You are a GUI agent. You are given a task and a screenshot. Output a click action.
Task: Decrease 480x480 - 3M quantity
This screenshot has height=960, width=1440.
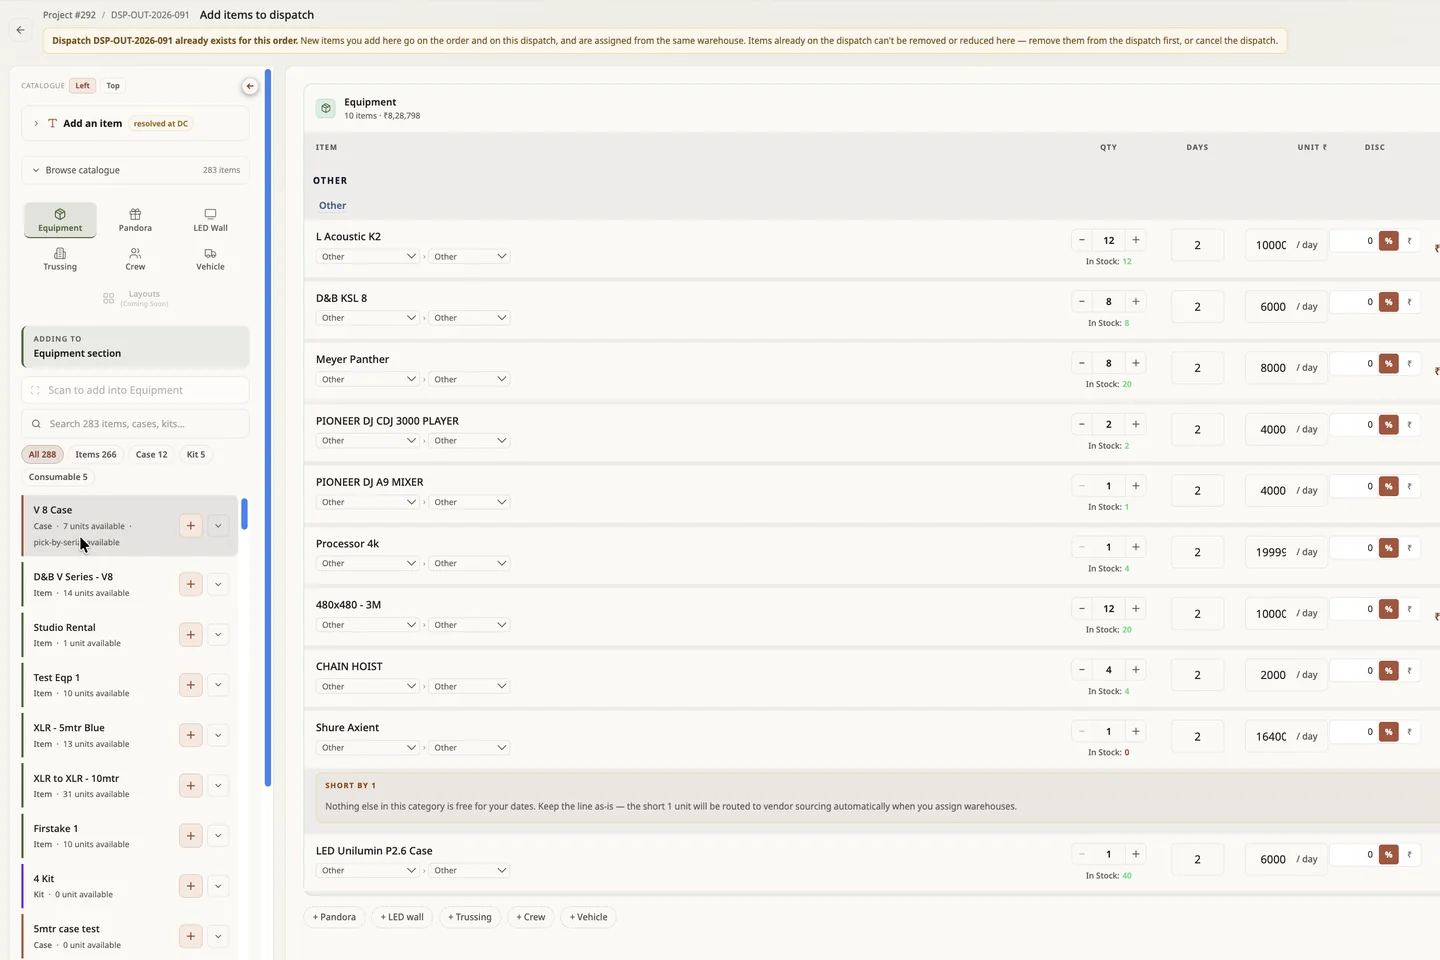(x=1082, y=608)
